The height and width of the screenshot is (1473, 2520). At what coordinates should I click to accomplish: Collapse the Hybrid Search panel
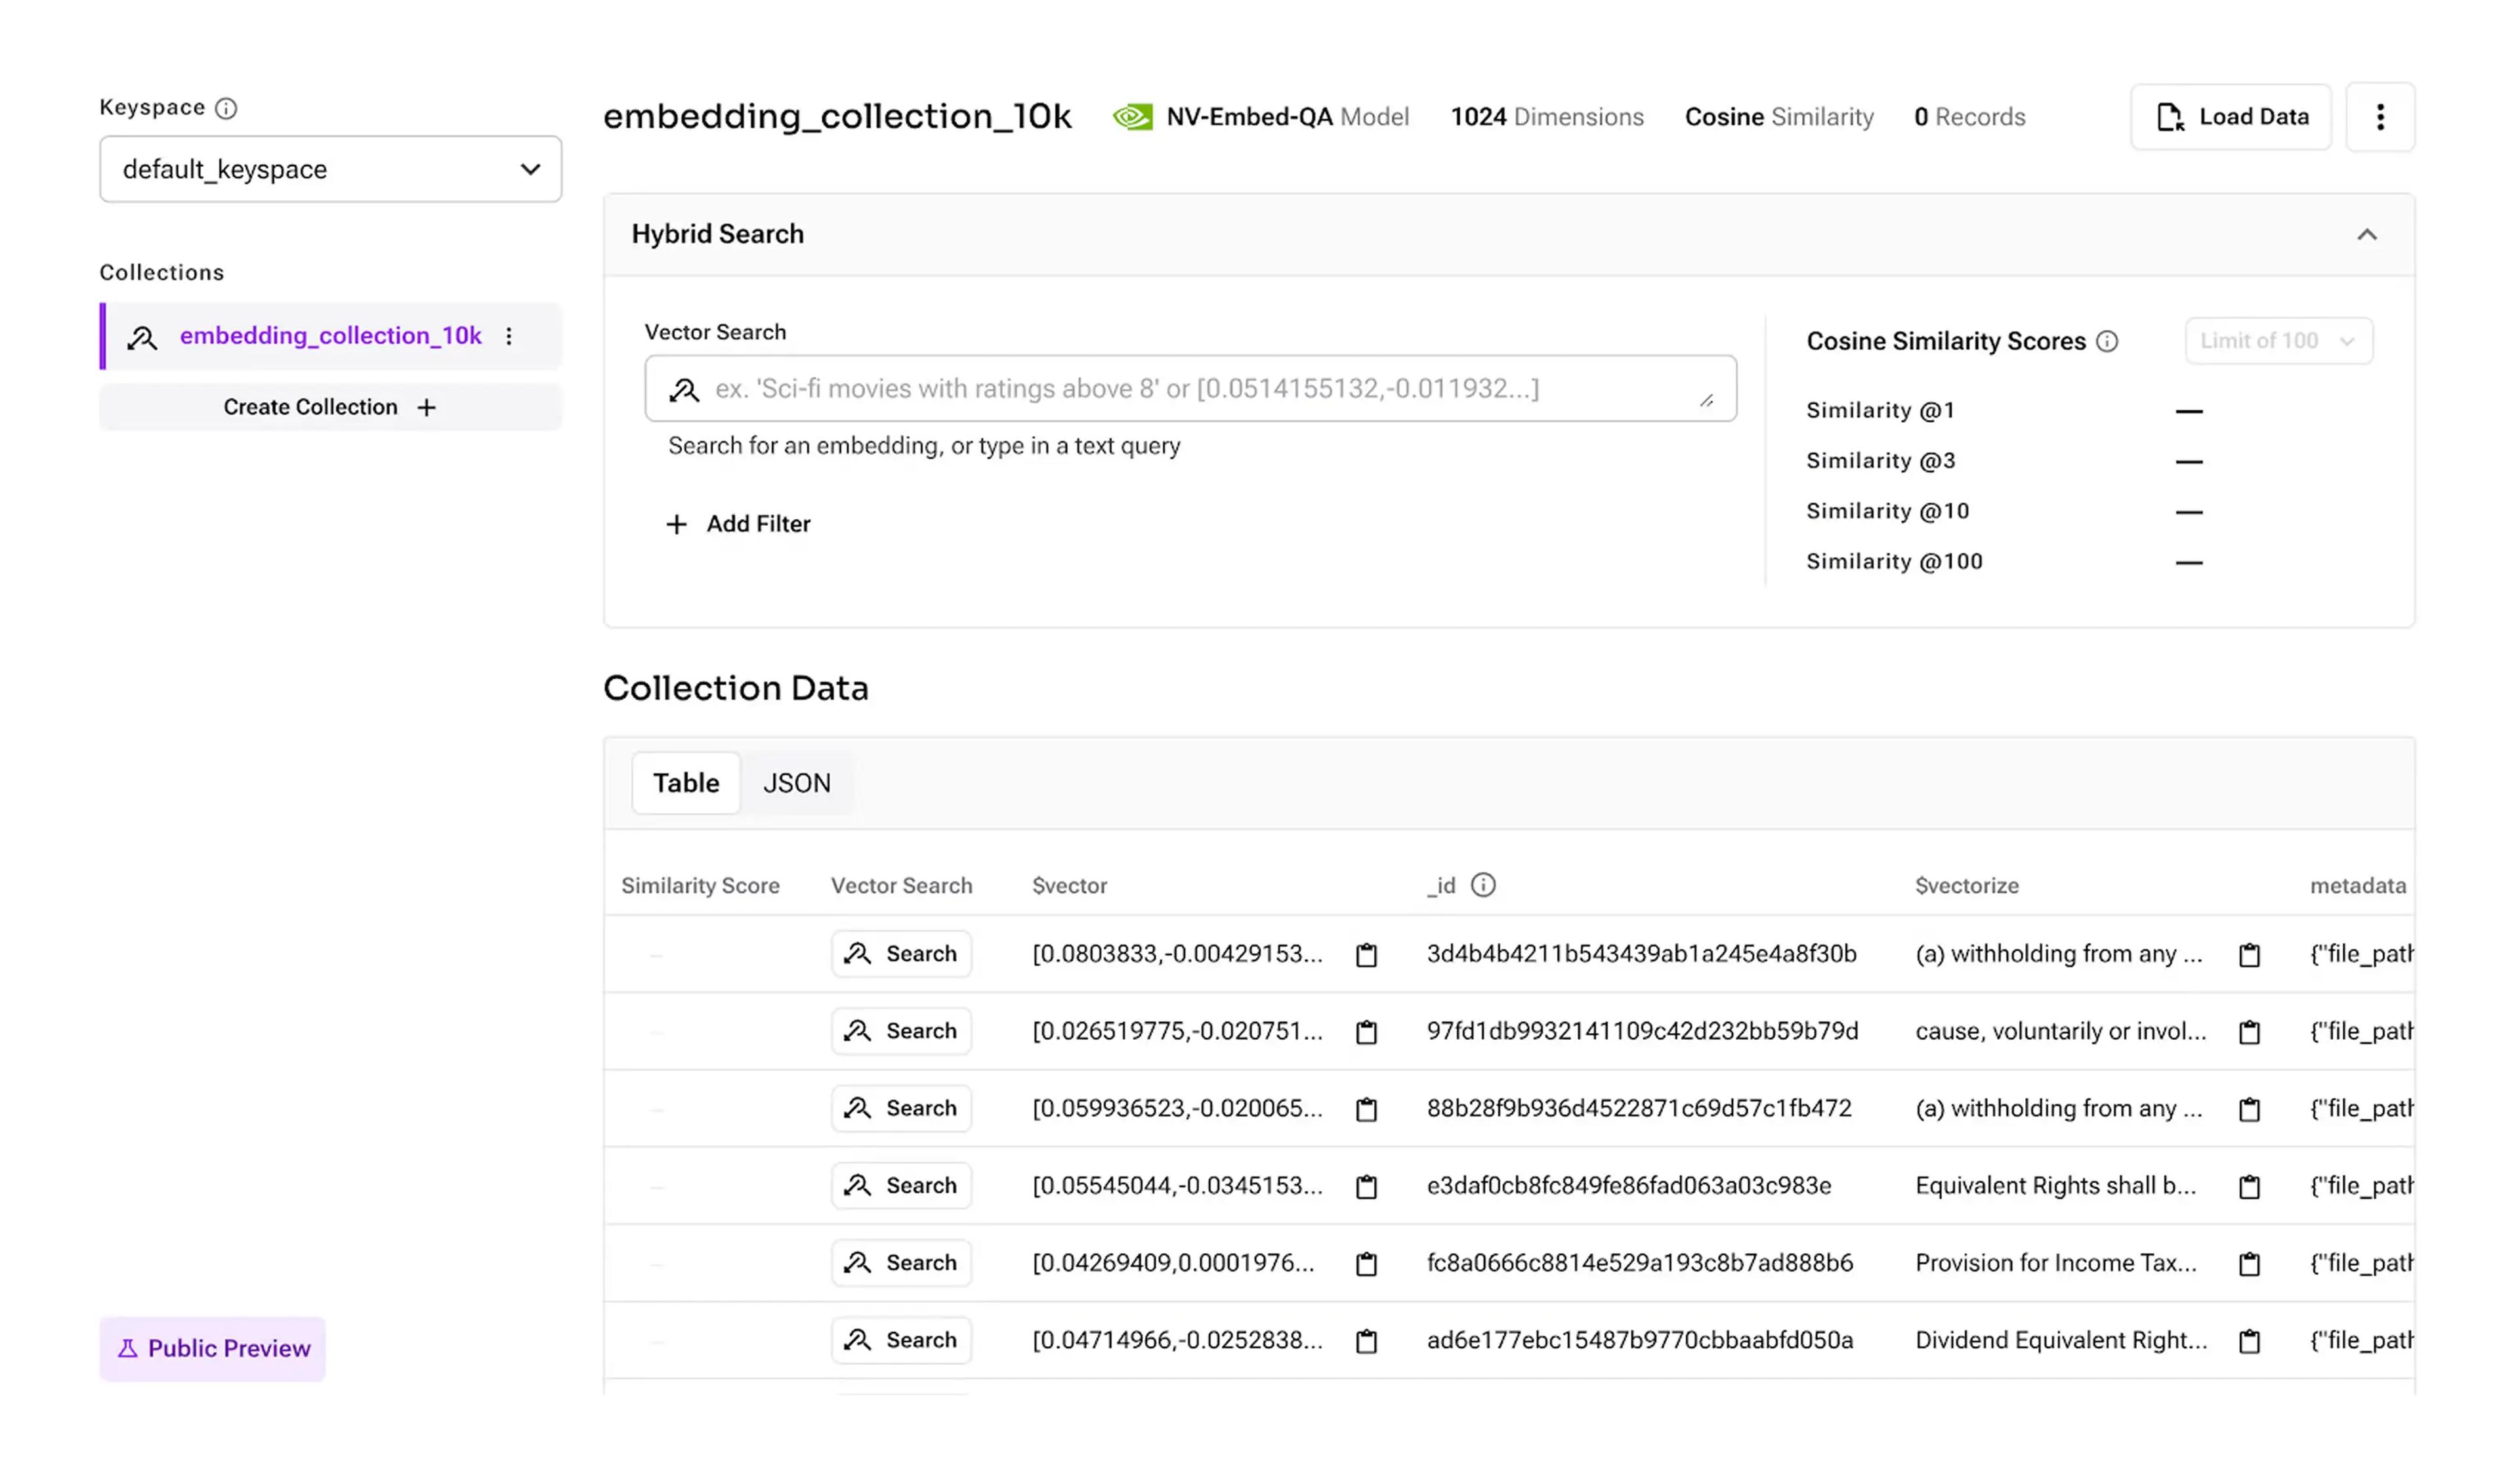(x=2366, y=235)
